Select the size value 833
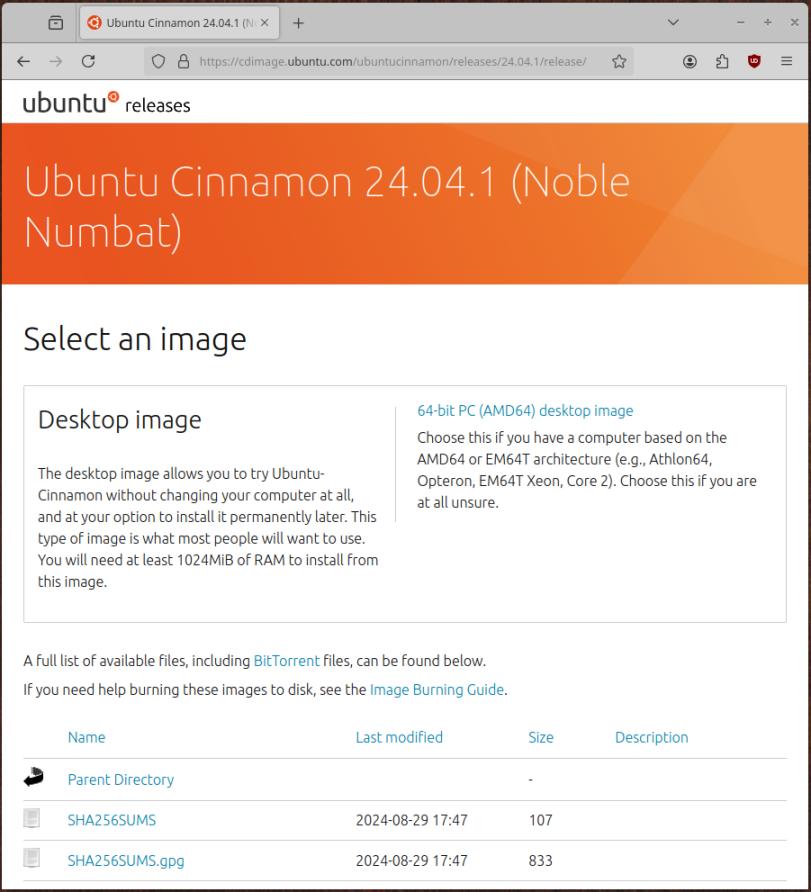 [540, 860]
